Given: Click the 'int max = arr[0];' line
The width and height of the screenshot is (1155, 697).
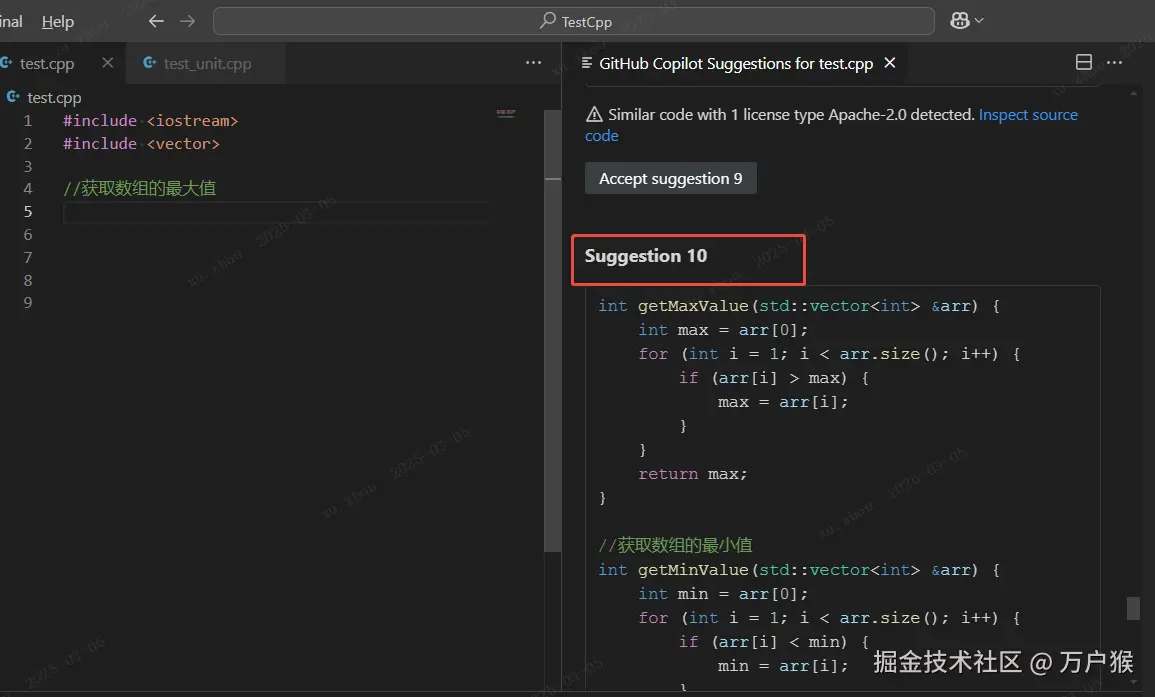Looking at the screenshot, I should pyautogui.click(x=723, y=330).
